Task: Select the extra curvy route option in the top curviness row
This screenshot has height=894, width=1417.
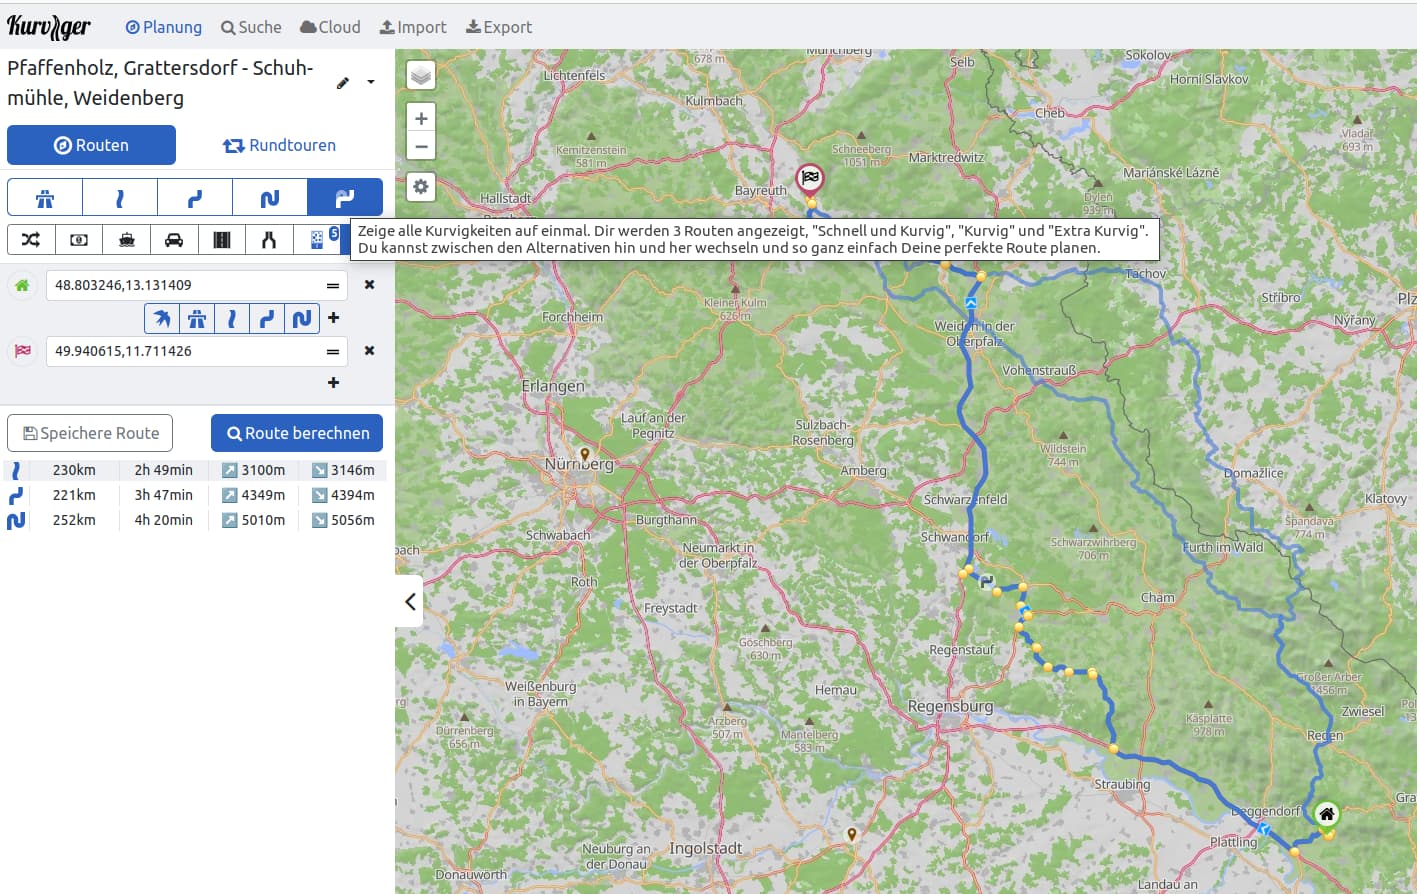Action: 270,198
